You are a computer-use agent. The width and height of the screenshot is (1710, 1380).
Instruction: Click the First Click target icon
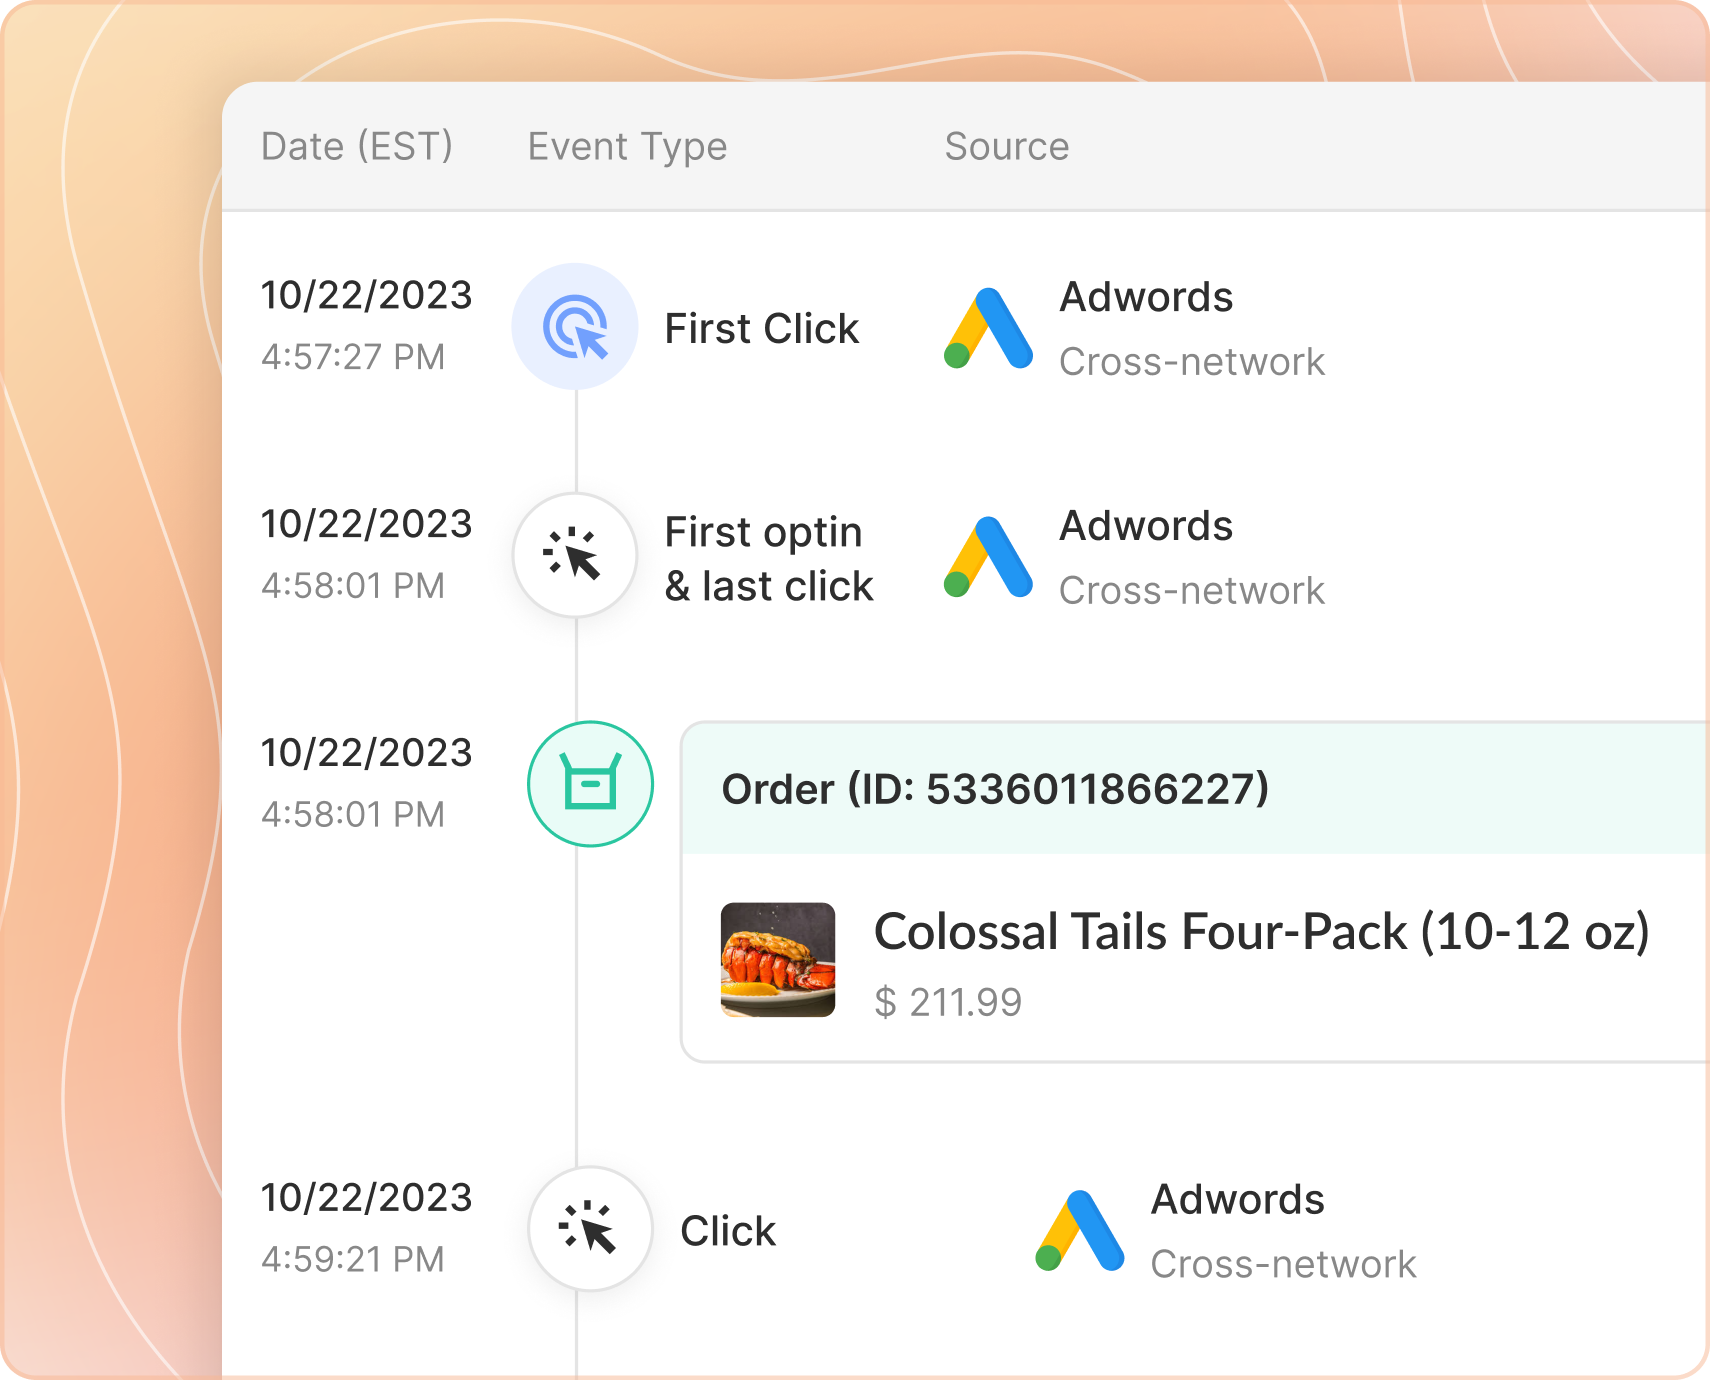pos(575,327)
